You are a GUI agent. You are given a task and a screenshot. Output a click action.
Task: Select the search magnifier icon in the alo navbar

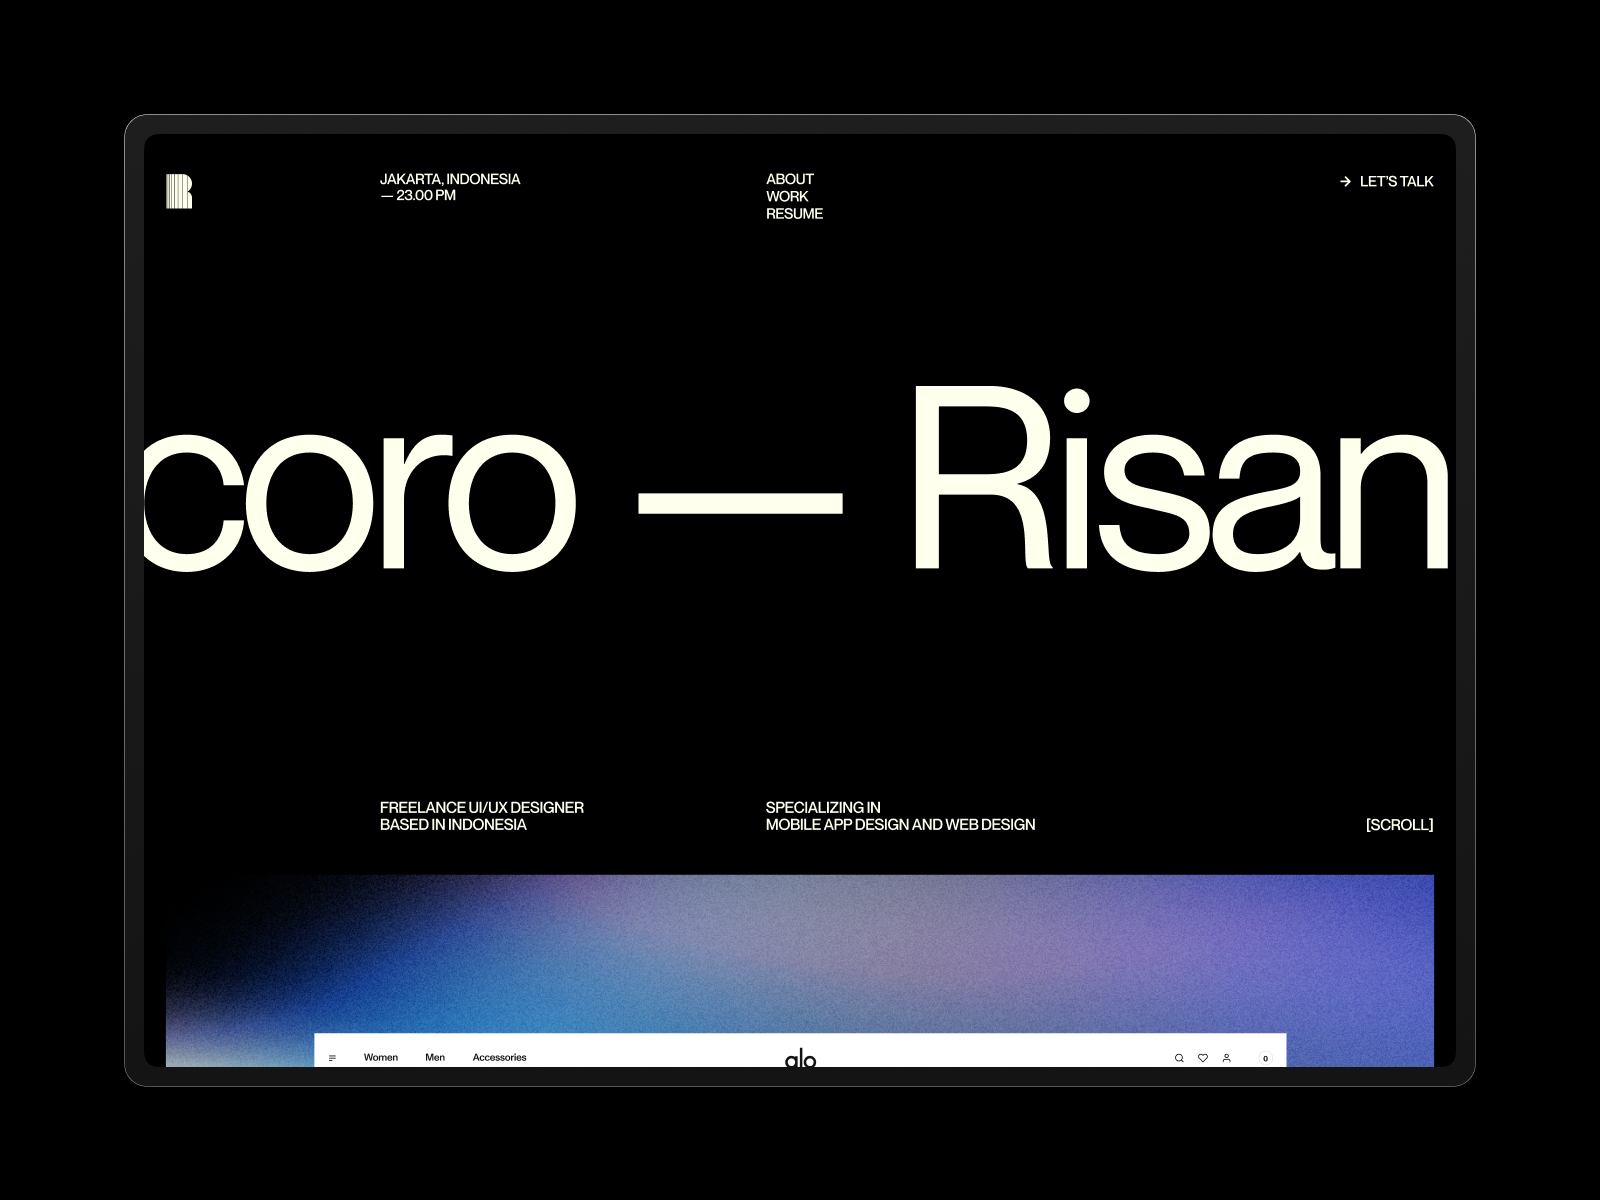coord(1179,1057)
